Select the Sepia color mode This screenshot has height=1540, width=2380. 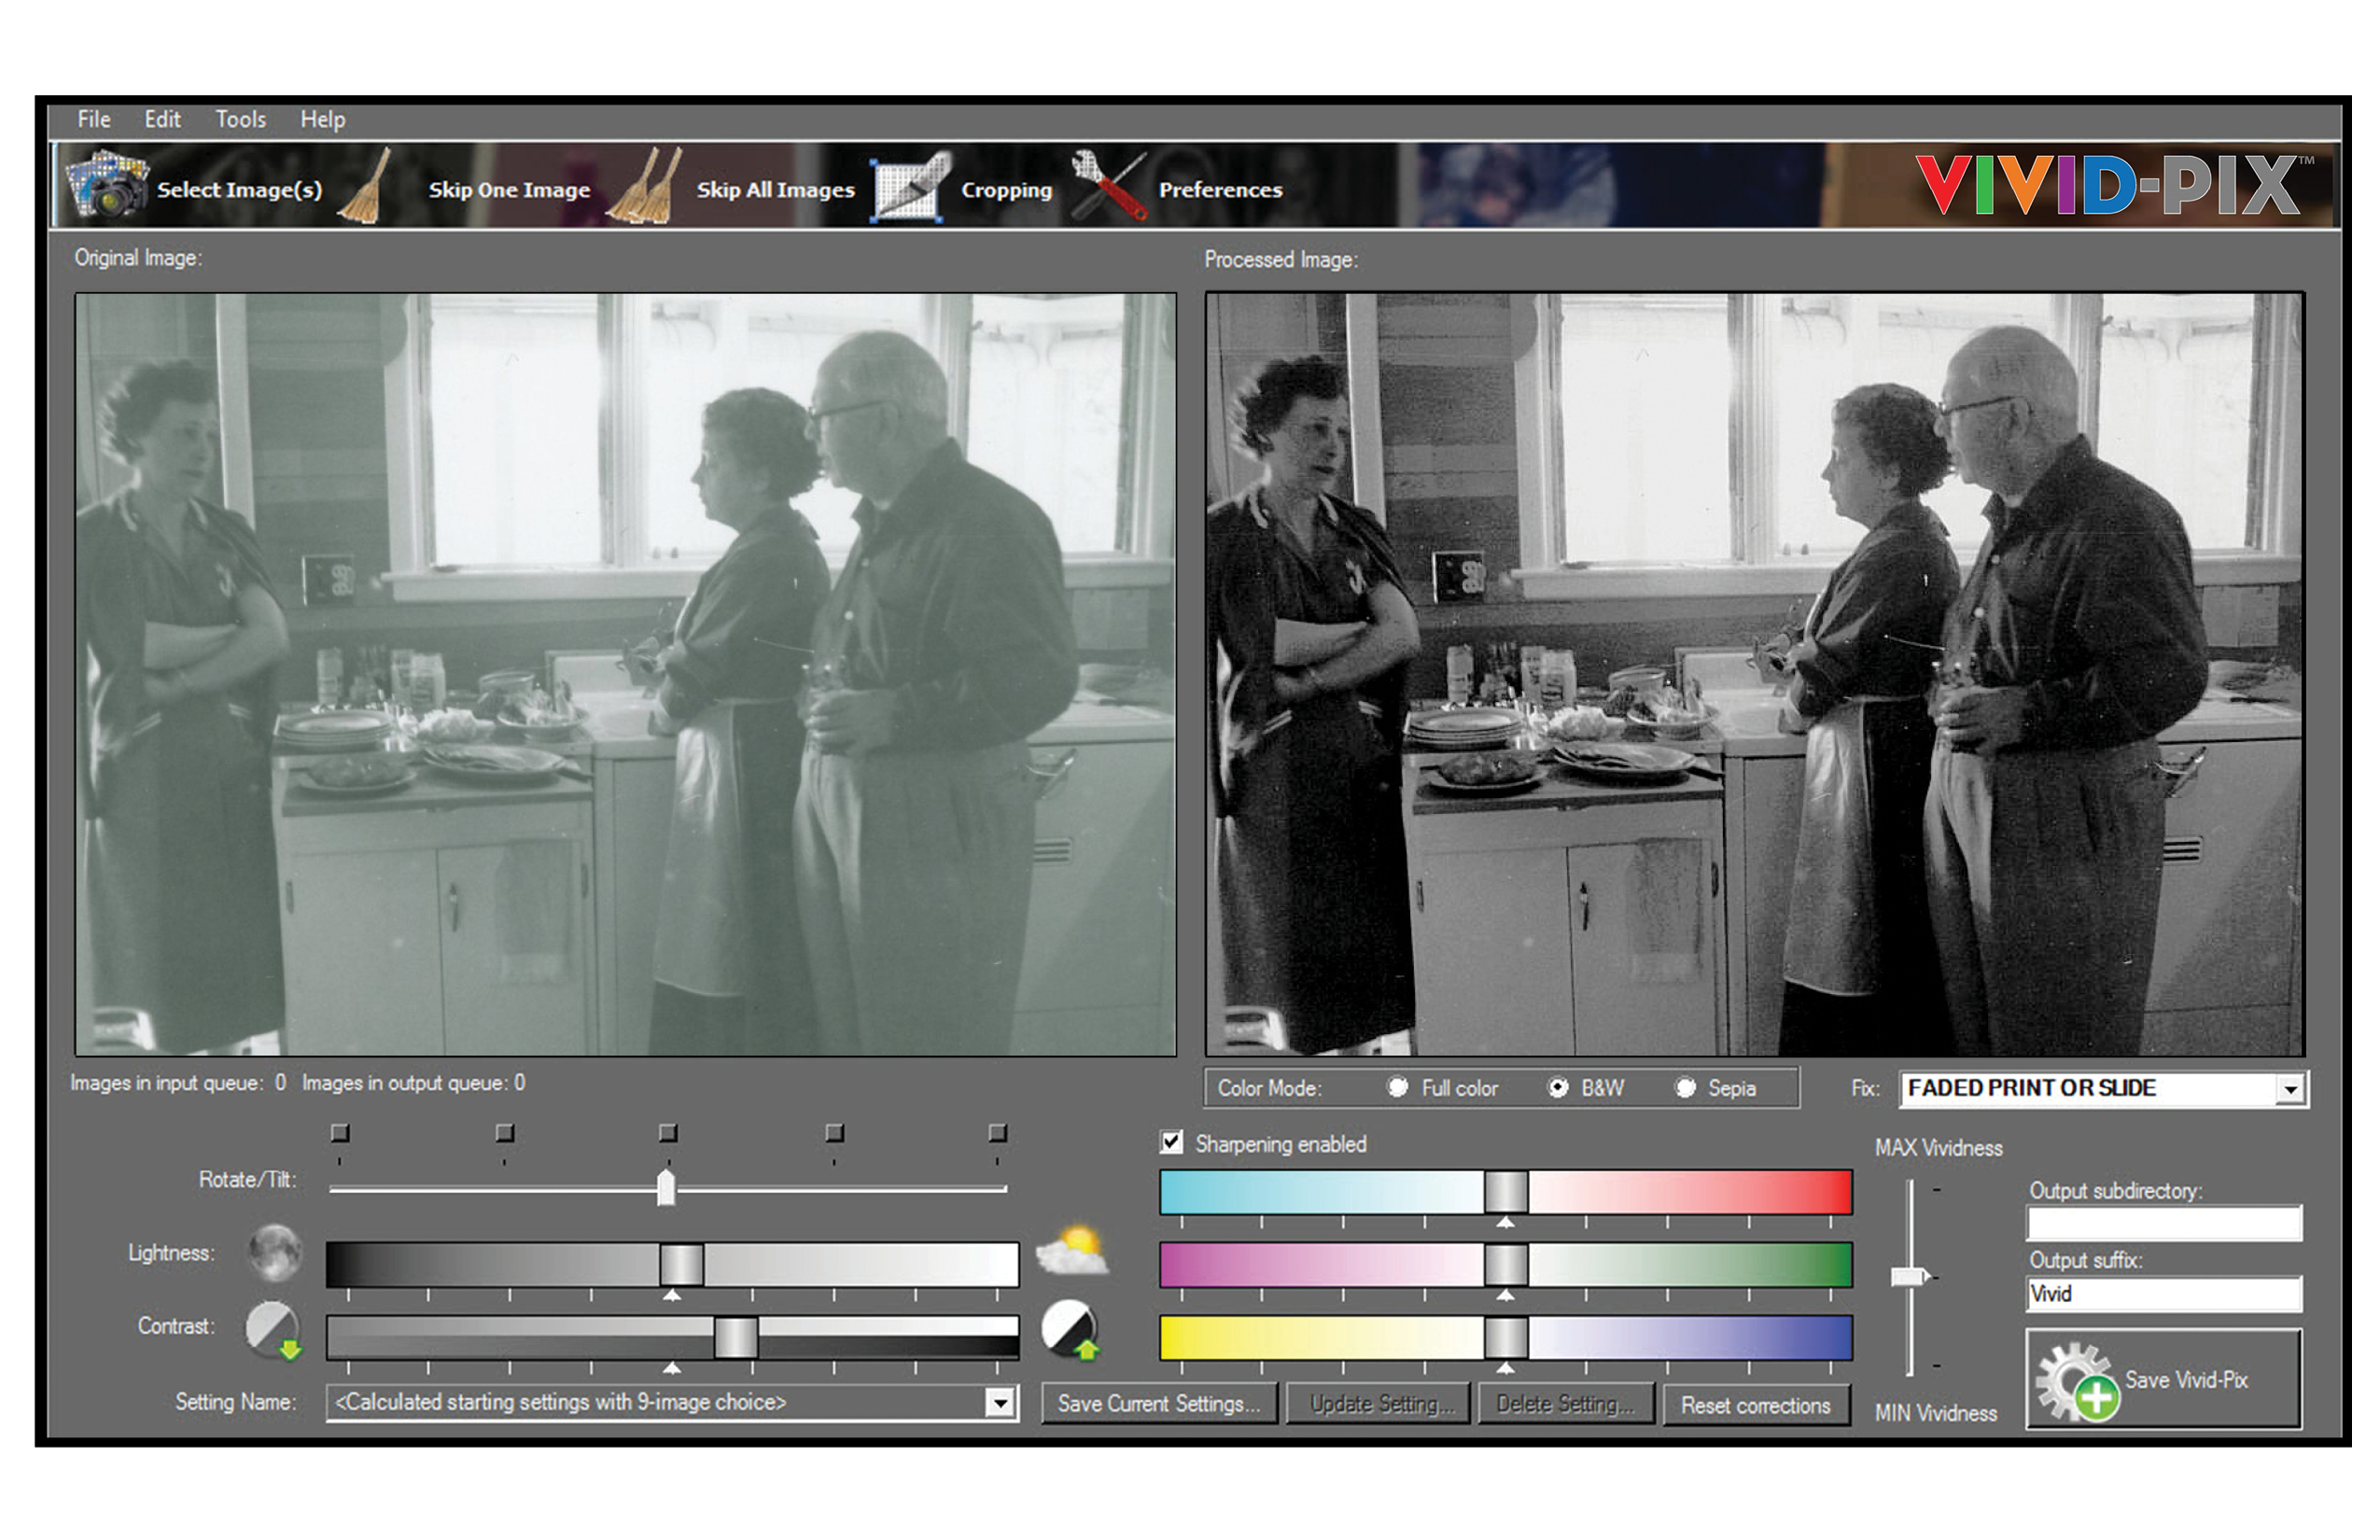coord(1685,1088)
